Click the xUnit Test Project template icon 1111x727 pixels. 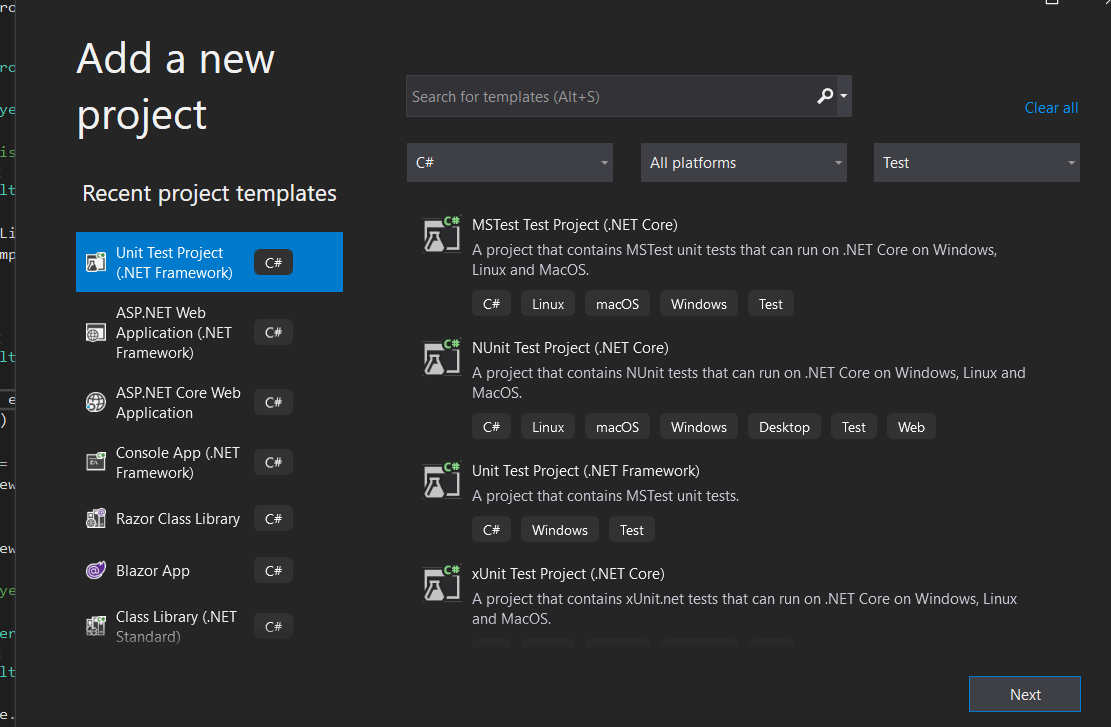(x=440, y=583)
